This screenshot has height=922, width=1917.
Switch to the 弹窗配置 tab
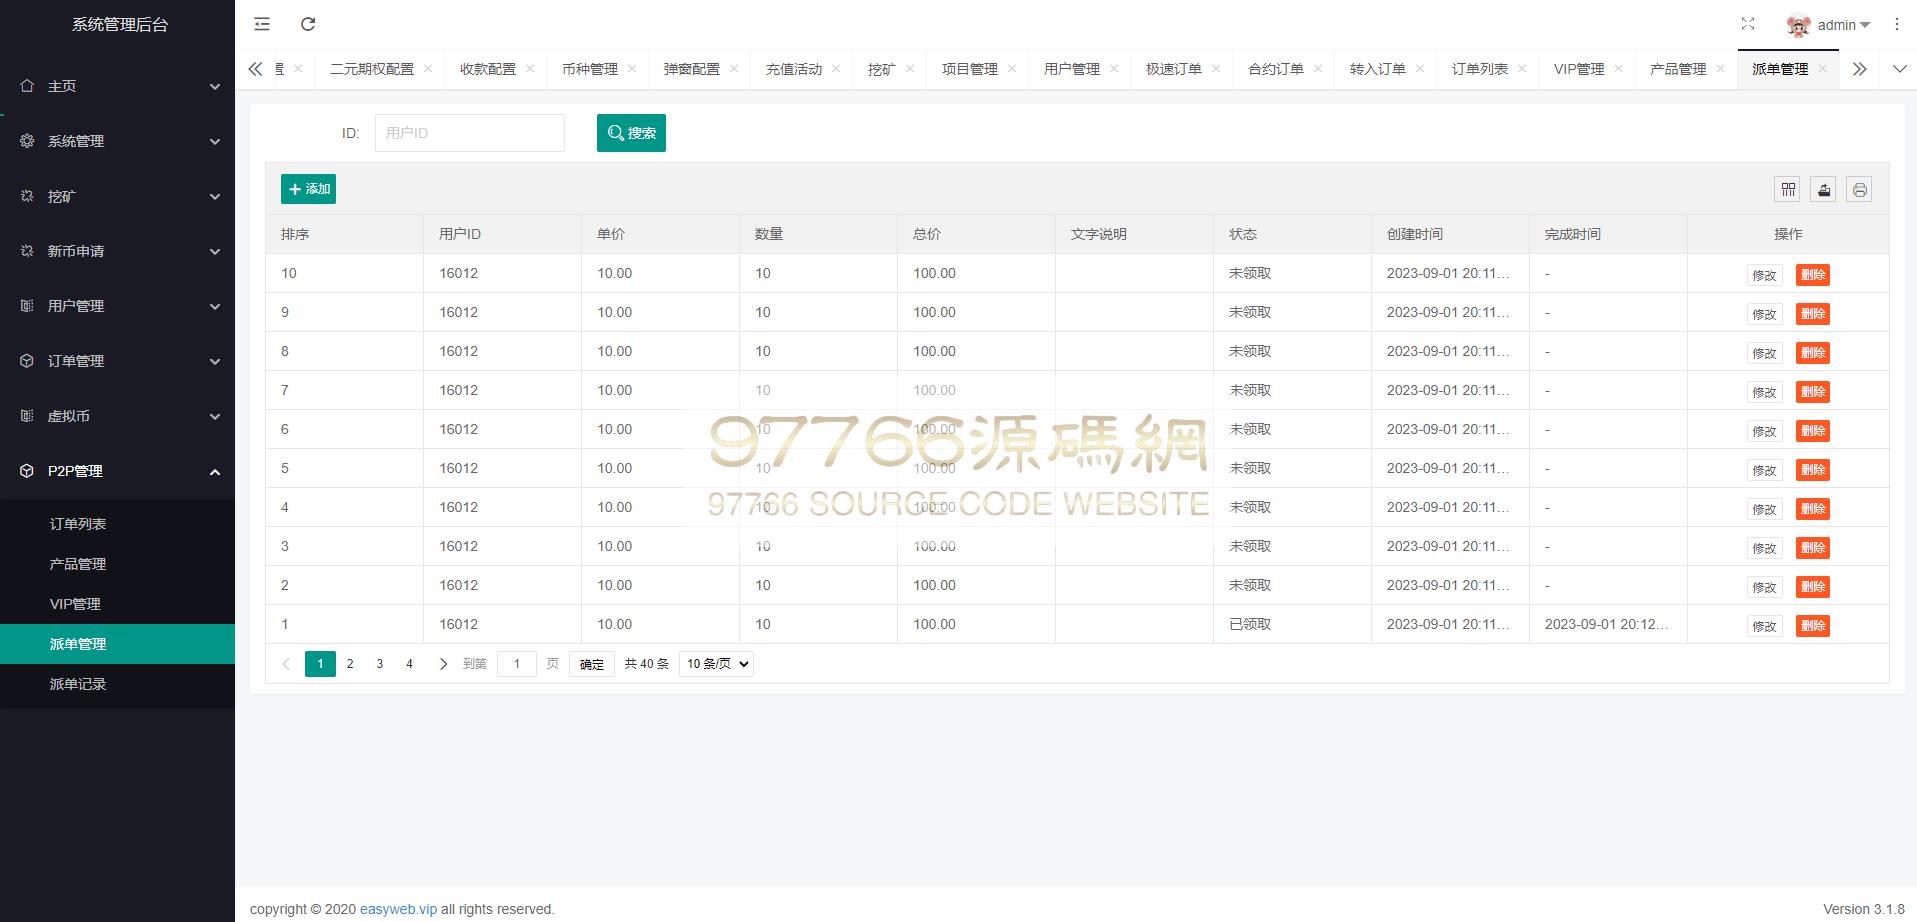pos(692,69)
